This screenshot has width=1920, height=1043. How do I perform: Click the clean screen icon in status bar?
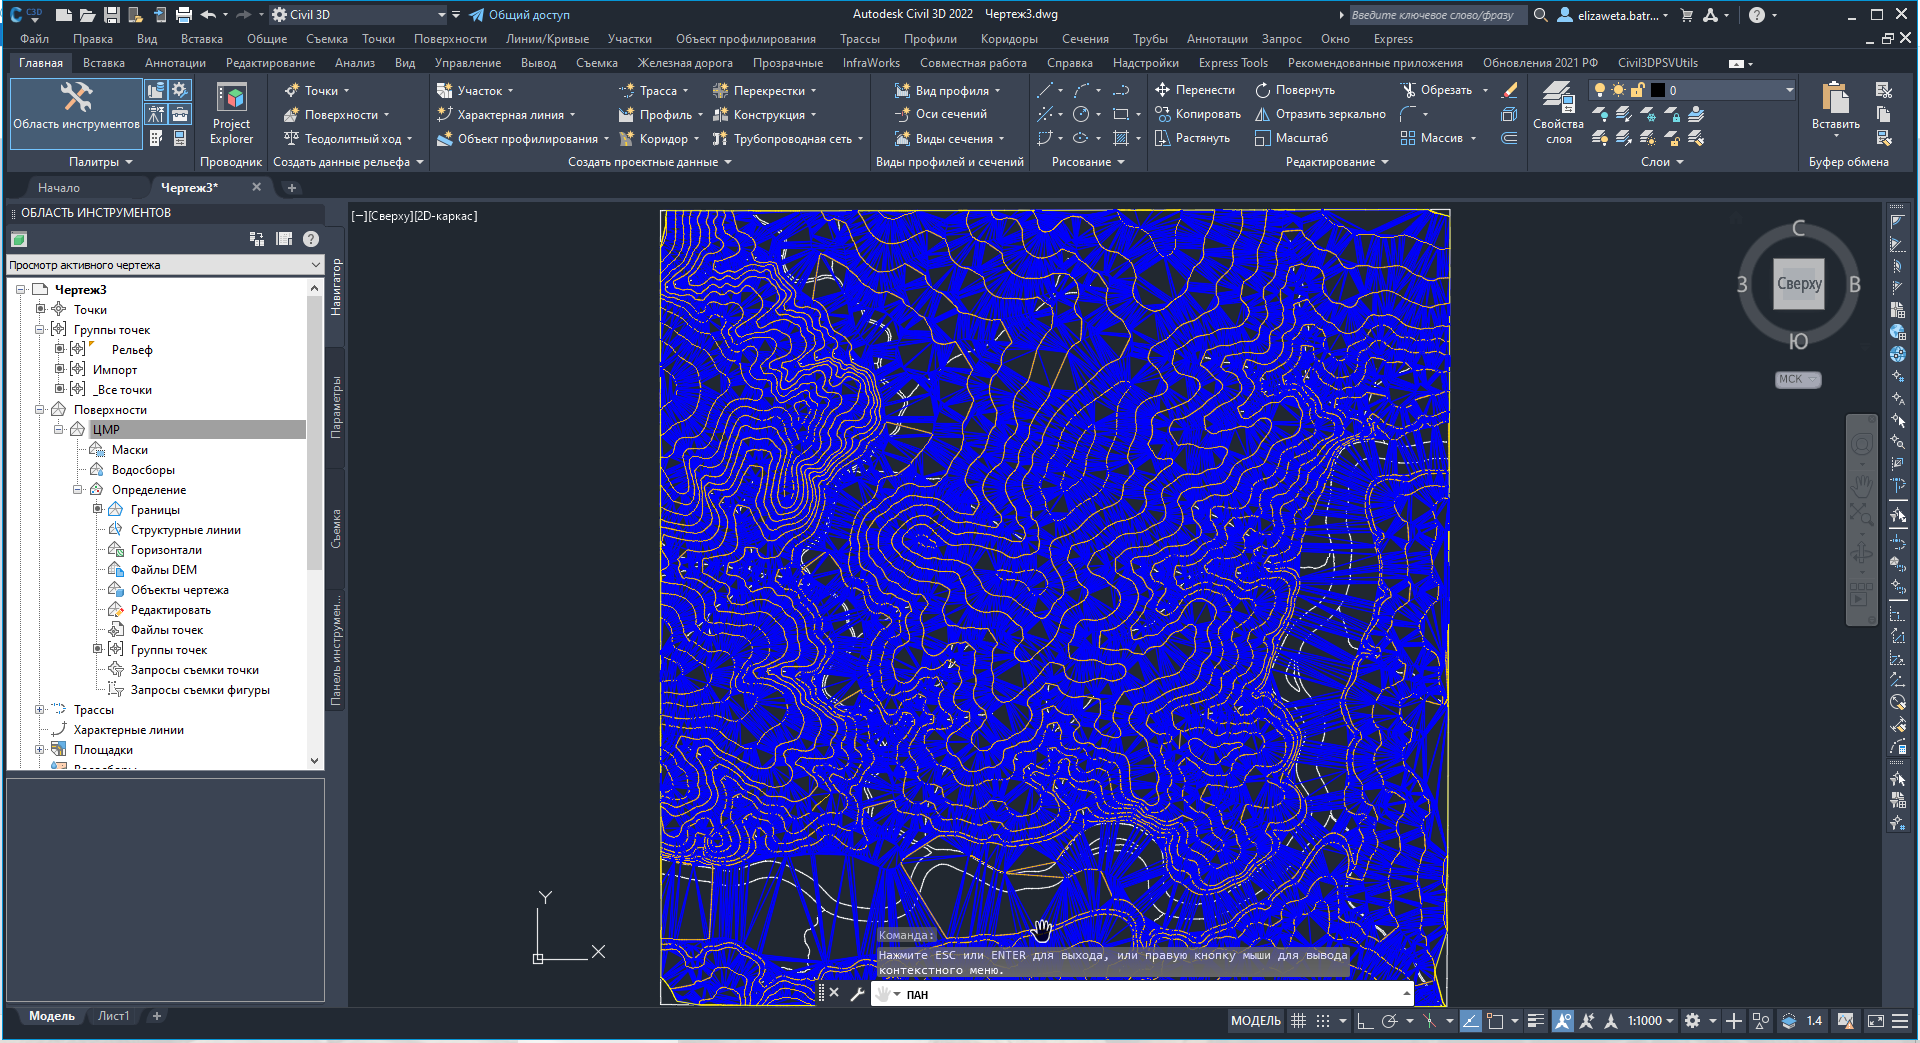pyautogui.click(x=1876, y=1021)
